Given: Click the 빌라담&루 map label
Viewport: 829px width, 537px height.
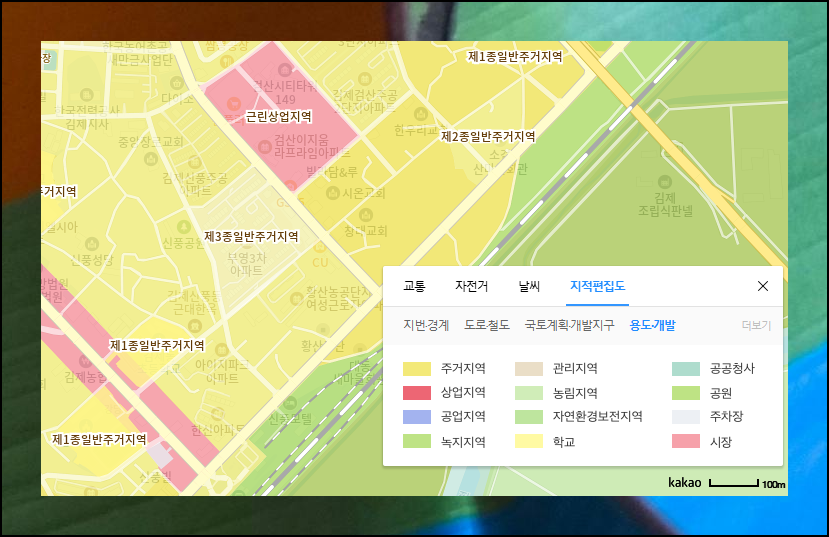Looking at the screenshot, I should (332, 171).
